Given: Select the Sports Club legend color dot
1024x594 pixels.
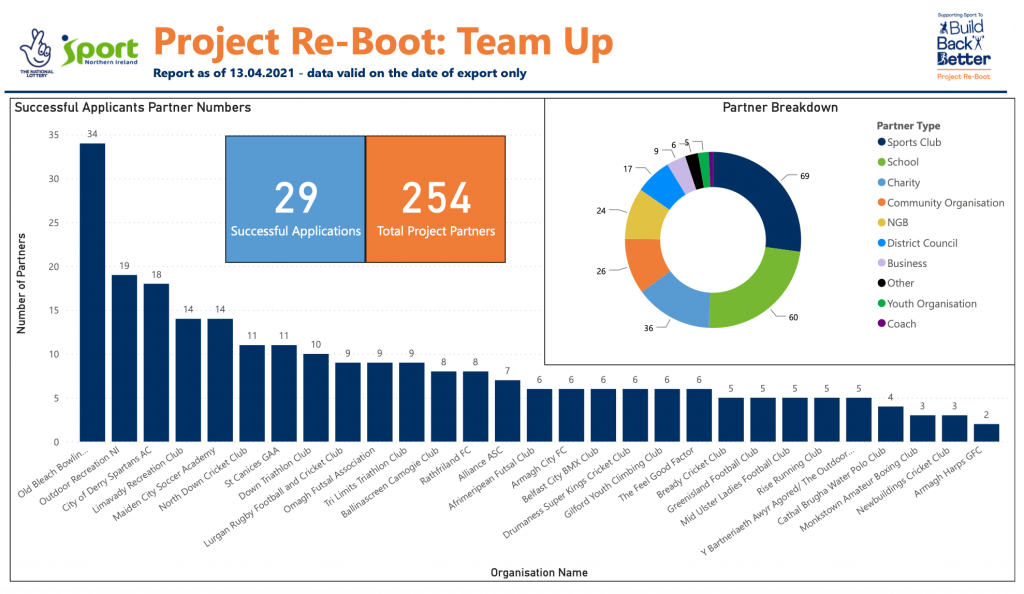Looking at the screenshot, I should 882,142.
